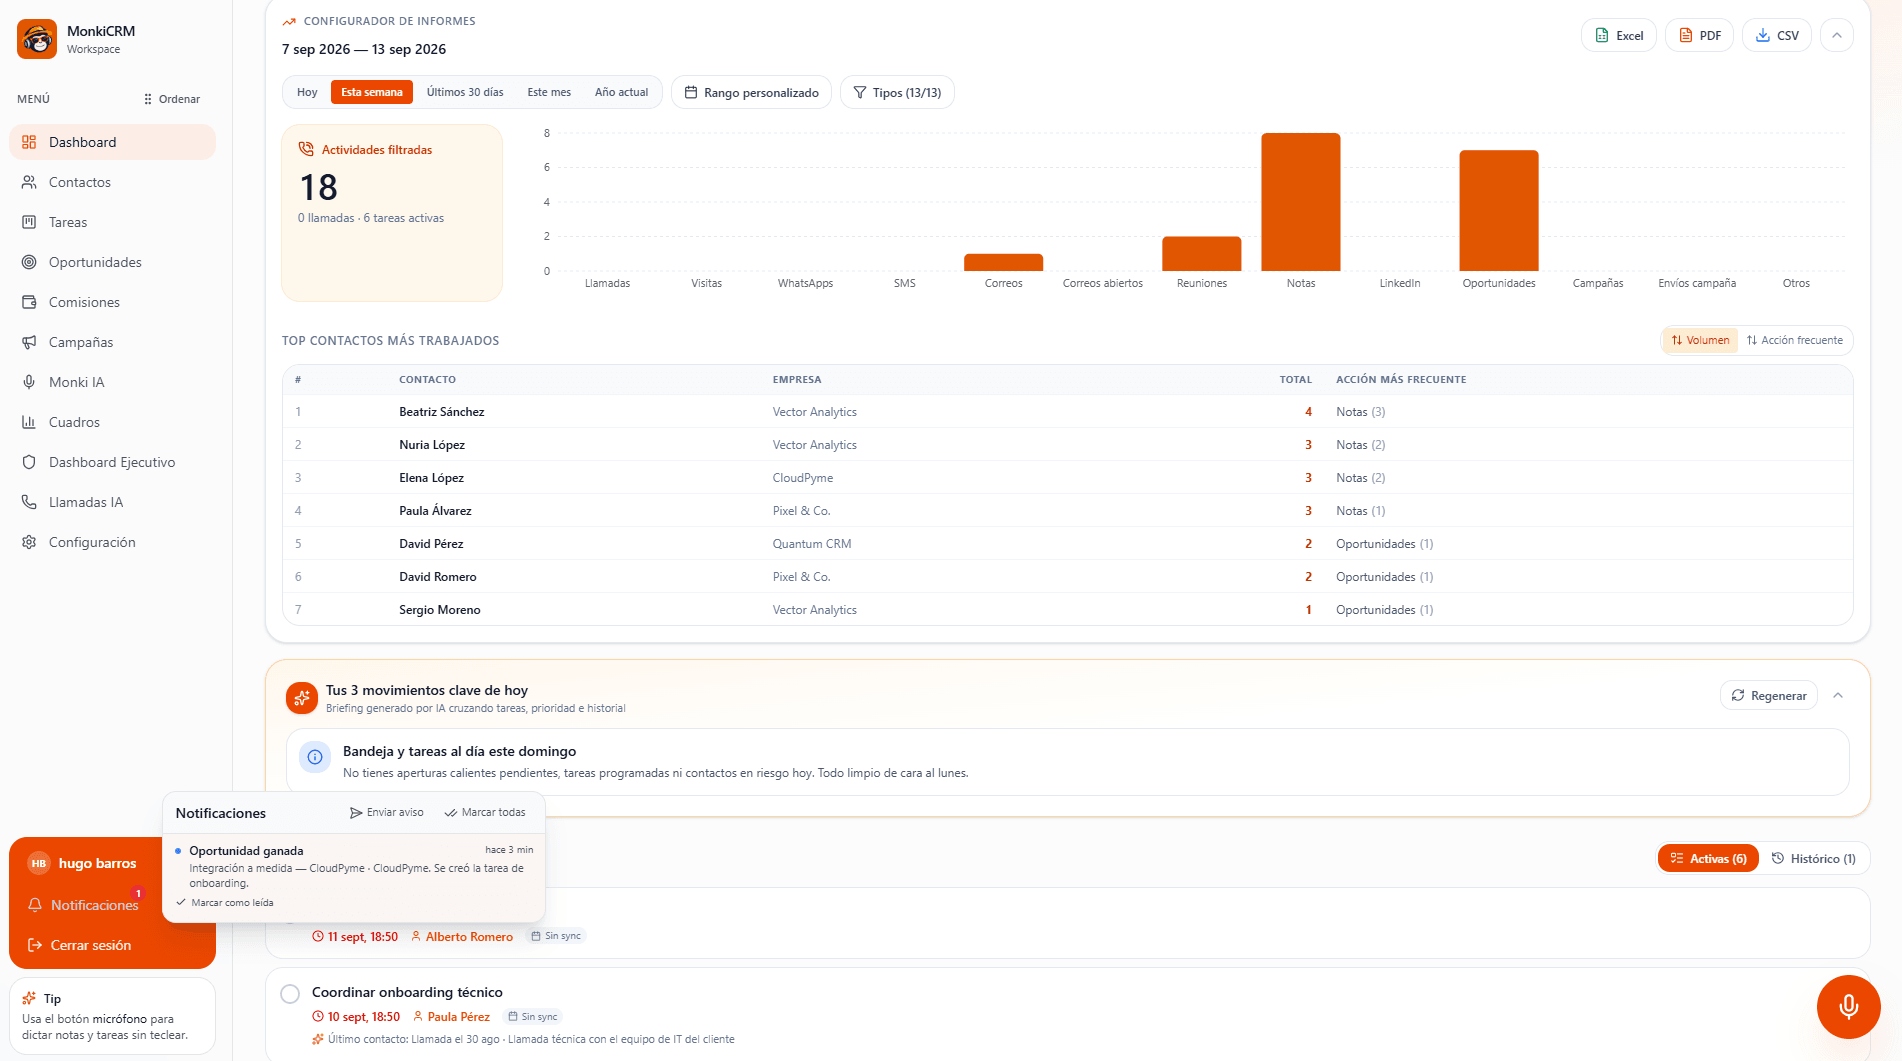The height and width of the screenshot is (1061, 1902).
Task: Click the Notas bar in chart
Action: (1300, 202)
